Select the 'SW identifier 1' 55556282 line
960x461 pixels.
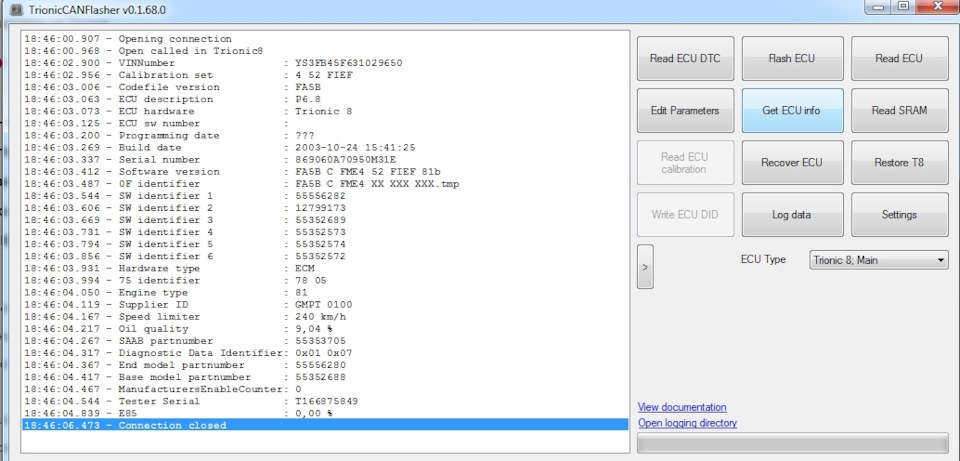point(325,196)
